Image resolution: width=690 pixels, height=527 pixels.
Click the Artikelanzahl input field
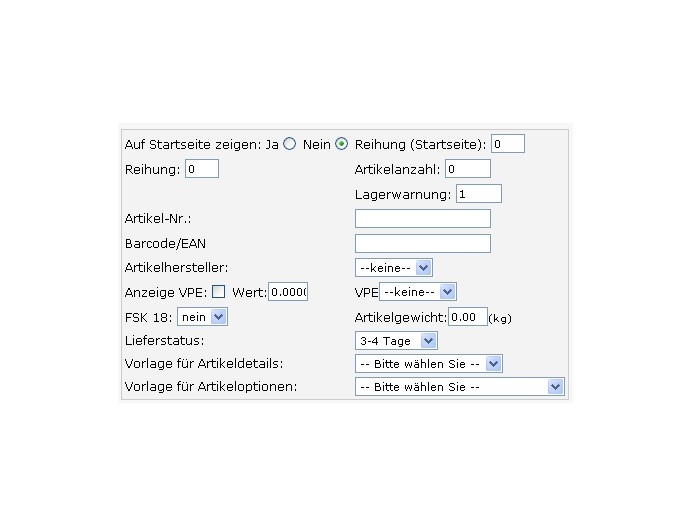click(468, 169)
